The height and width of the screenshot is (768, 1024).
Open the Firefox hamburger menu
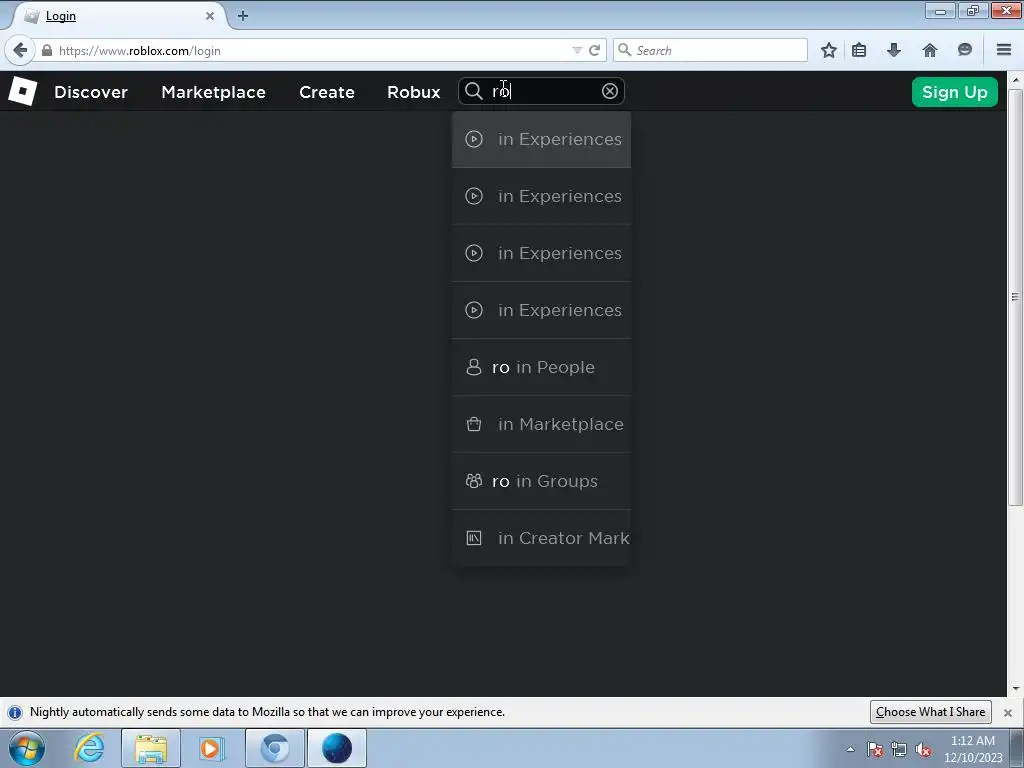(1004, 50)
